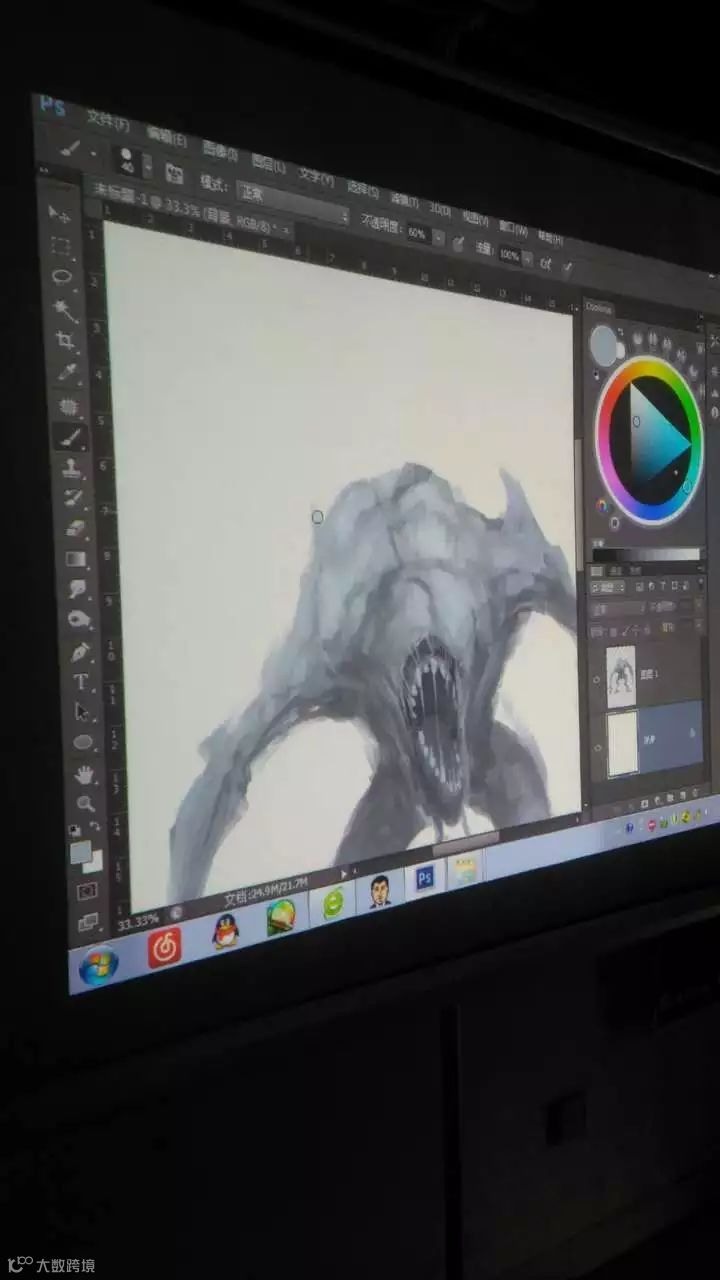
Task: Select the History Brush tool
Action: click(74, 498)
